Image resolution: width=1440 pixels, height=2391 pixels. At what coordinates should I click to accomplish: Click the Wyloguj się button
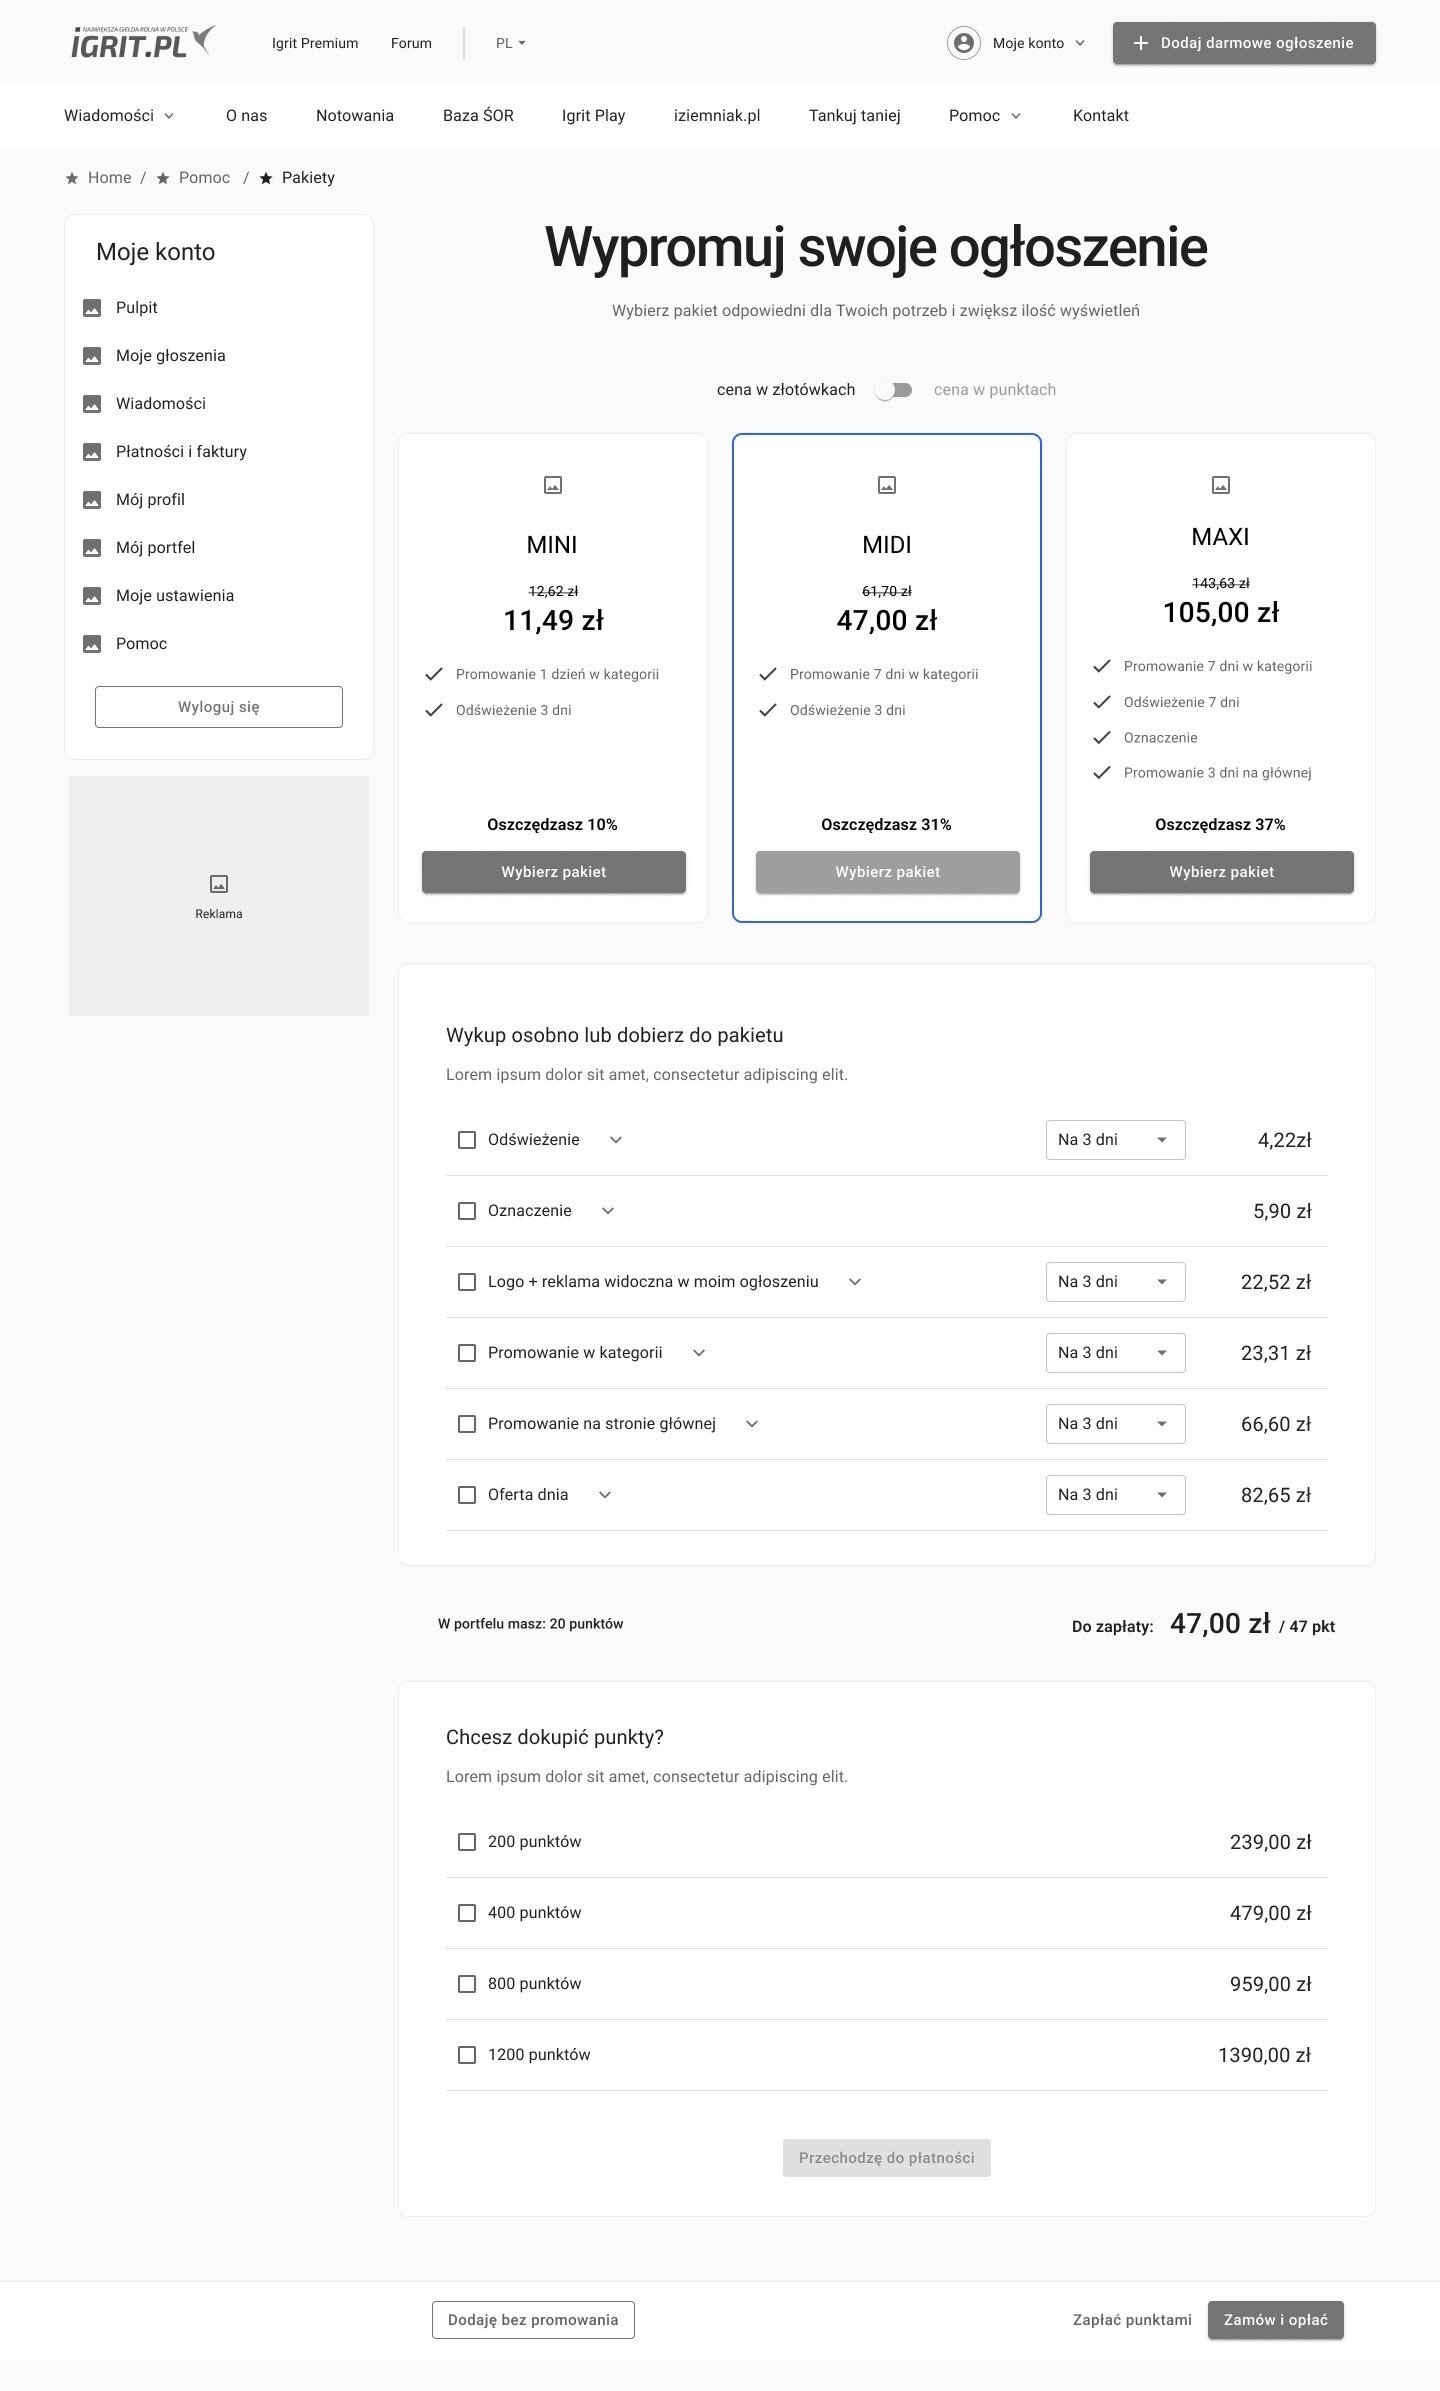pyautogui.click(x=219, y=707)
